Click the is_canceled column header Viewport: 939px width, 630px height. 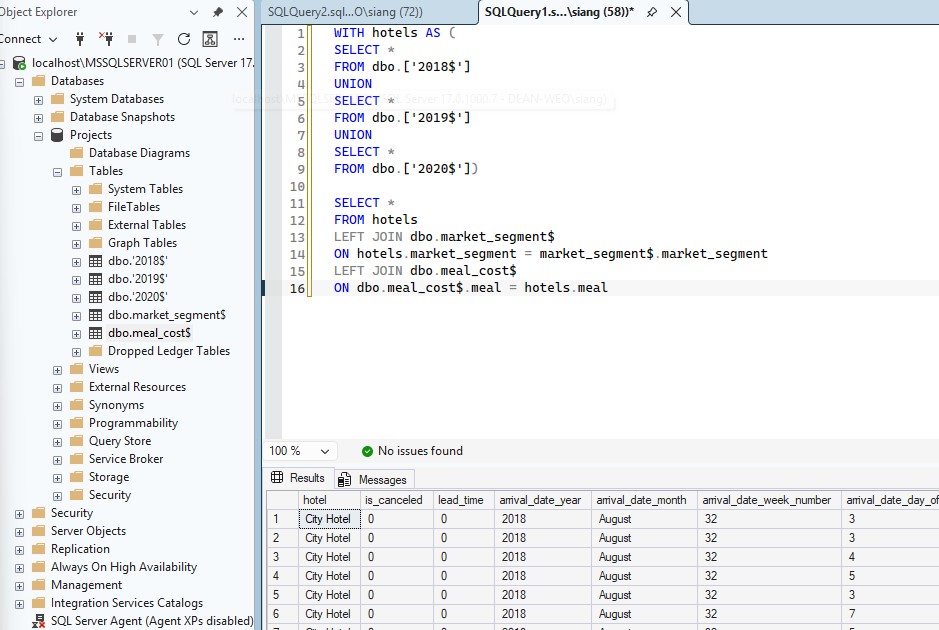(x=397, y=500)
